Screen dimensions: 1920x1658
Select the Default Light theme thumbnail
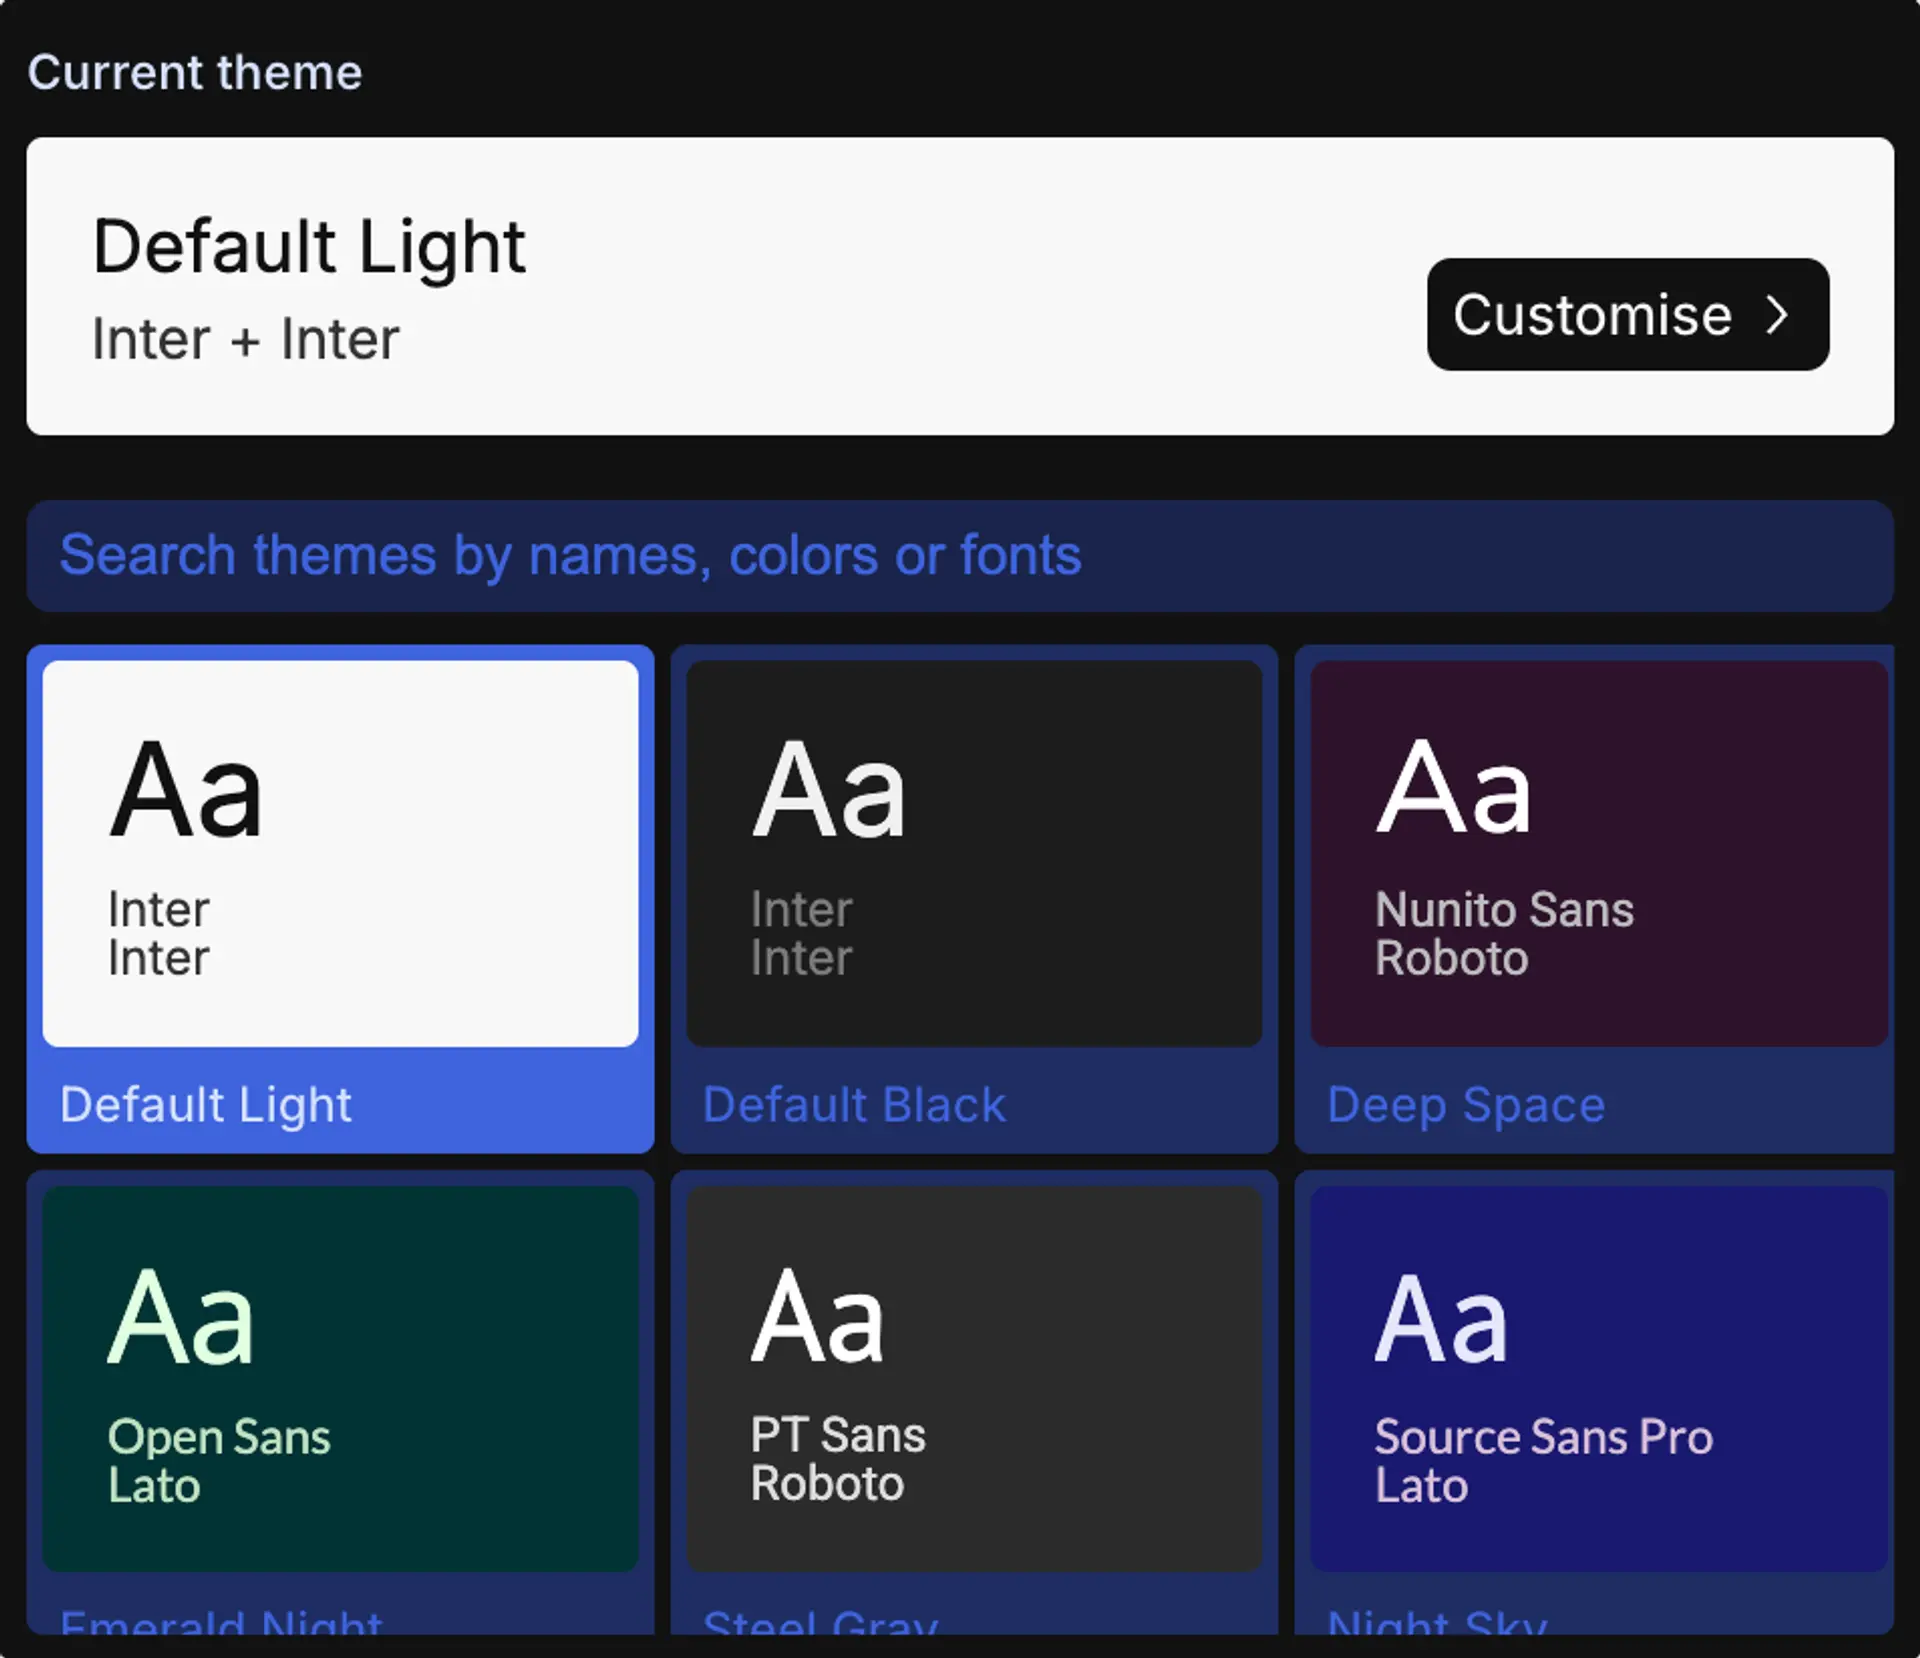(340, 853)
